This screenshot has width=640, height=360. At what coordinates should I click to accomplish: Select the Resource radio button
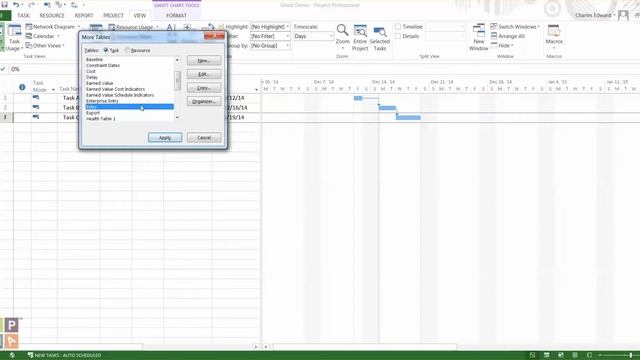point(127,50)
